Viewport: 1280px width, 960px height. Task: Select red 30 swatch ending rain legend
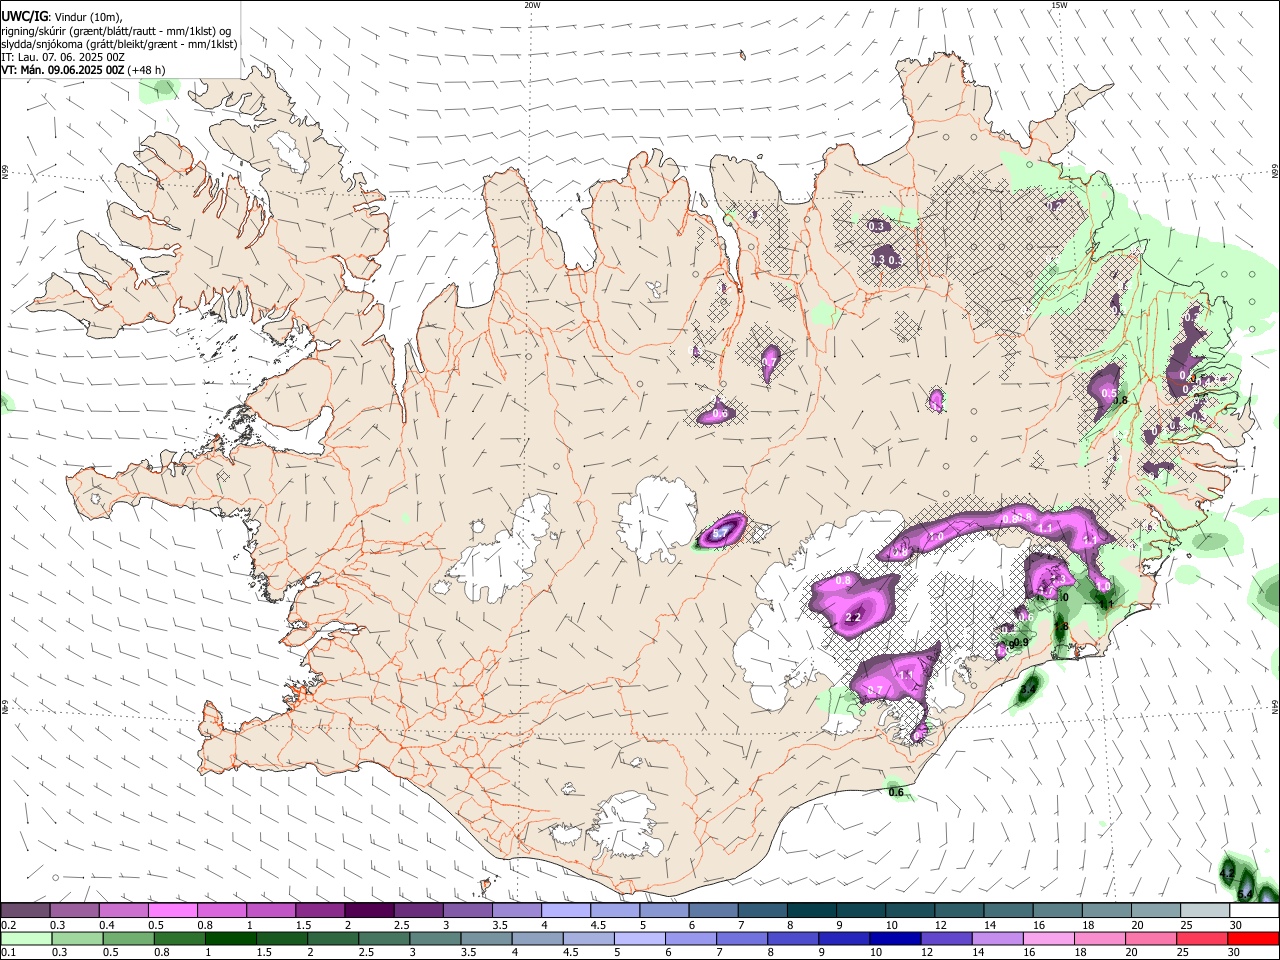point(1253,938)
